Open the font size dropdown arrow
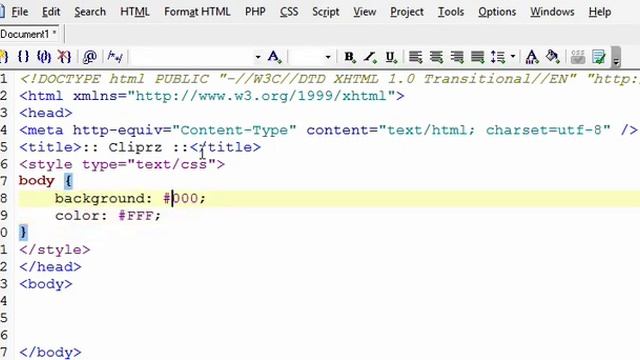The height and width of the screenshot is (360, 640). point(328,57)
